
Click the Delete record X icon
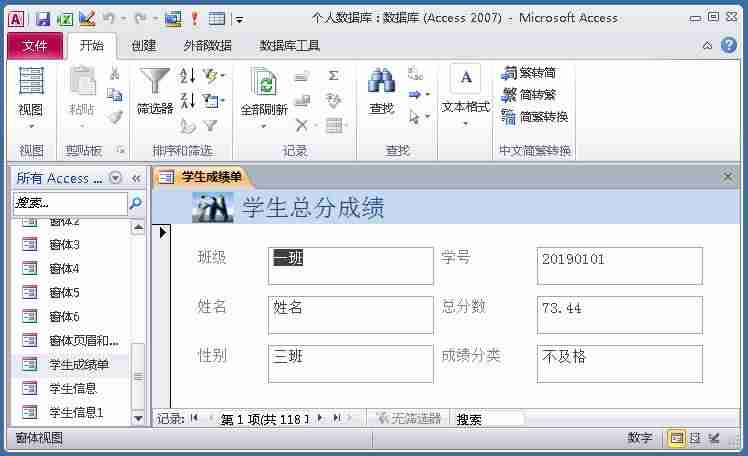pyautogui.click(x=301, y=125)
